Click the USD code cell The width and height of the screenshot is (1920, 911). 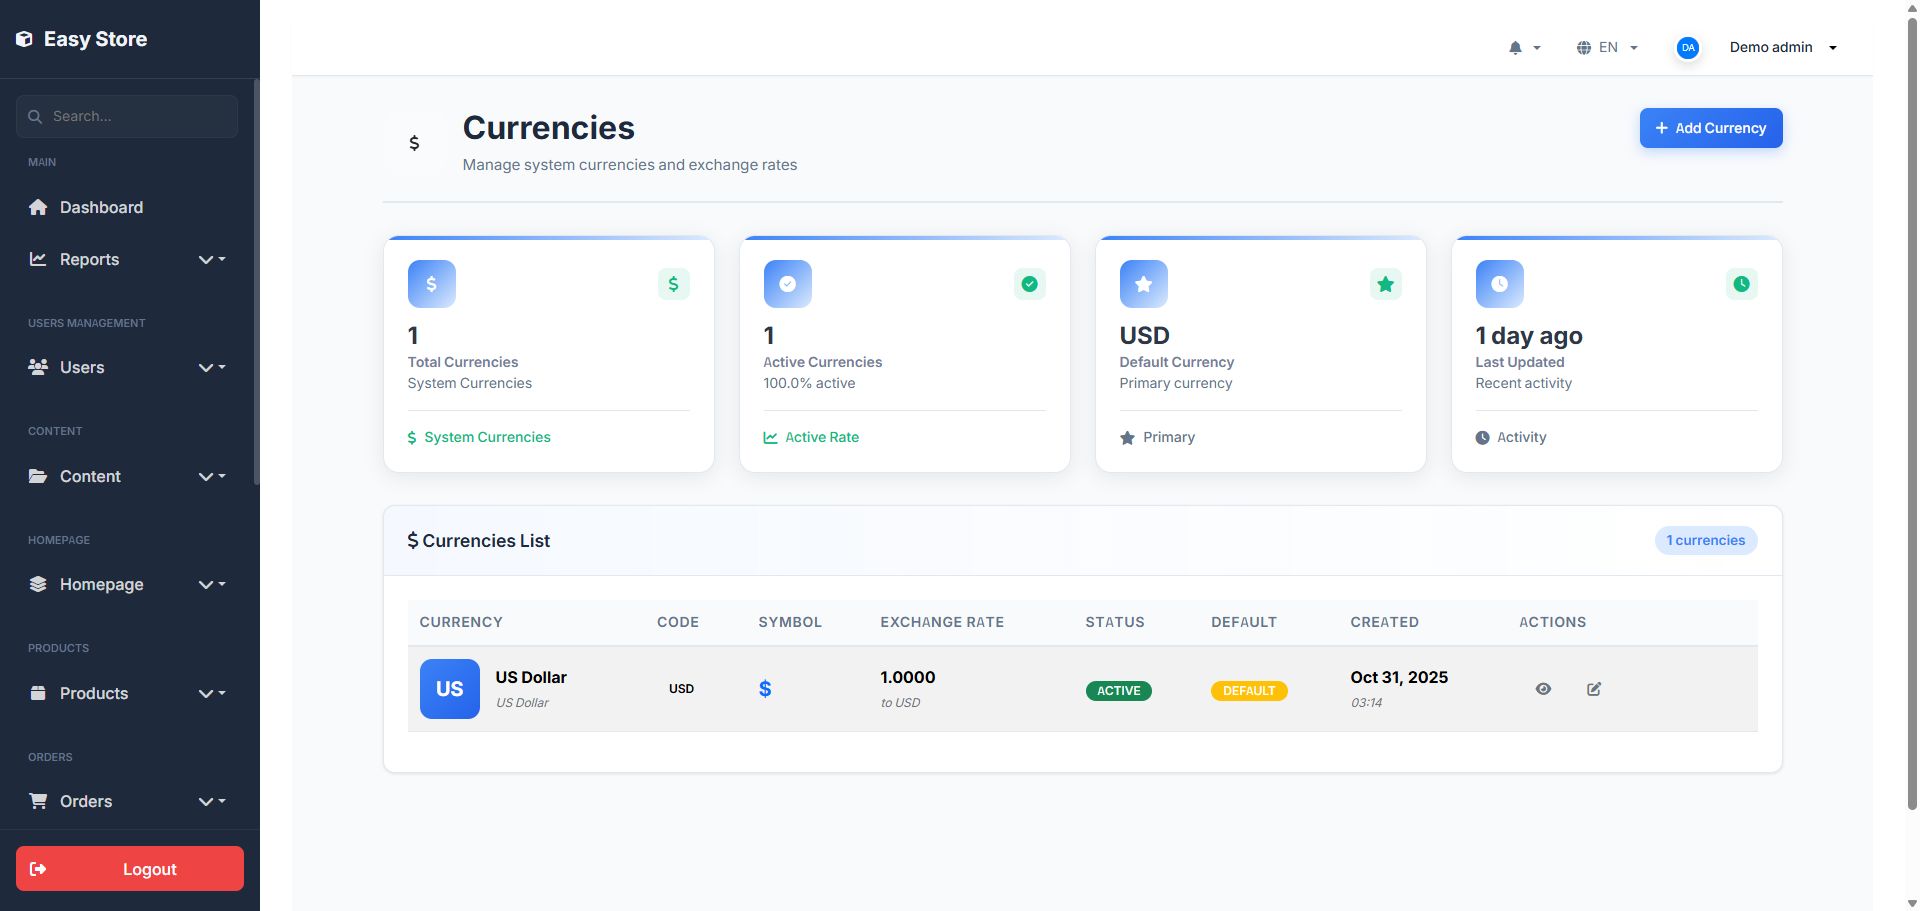click(x=681, y=689)
